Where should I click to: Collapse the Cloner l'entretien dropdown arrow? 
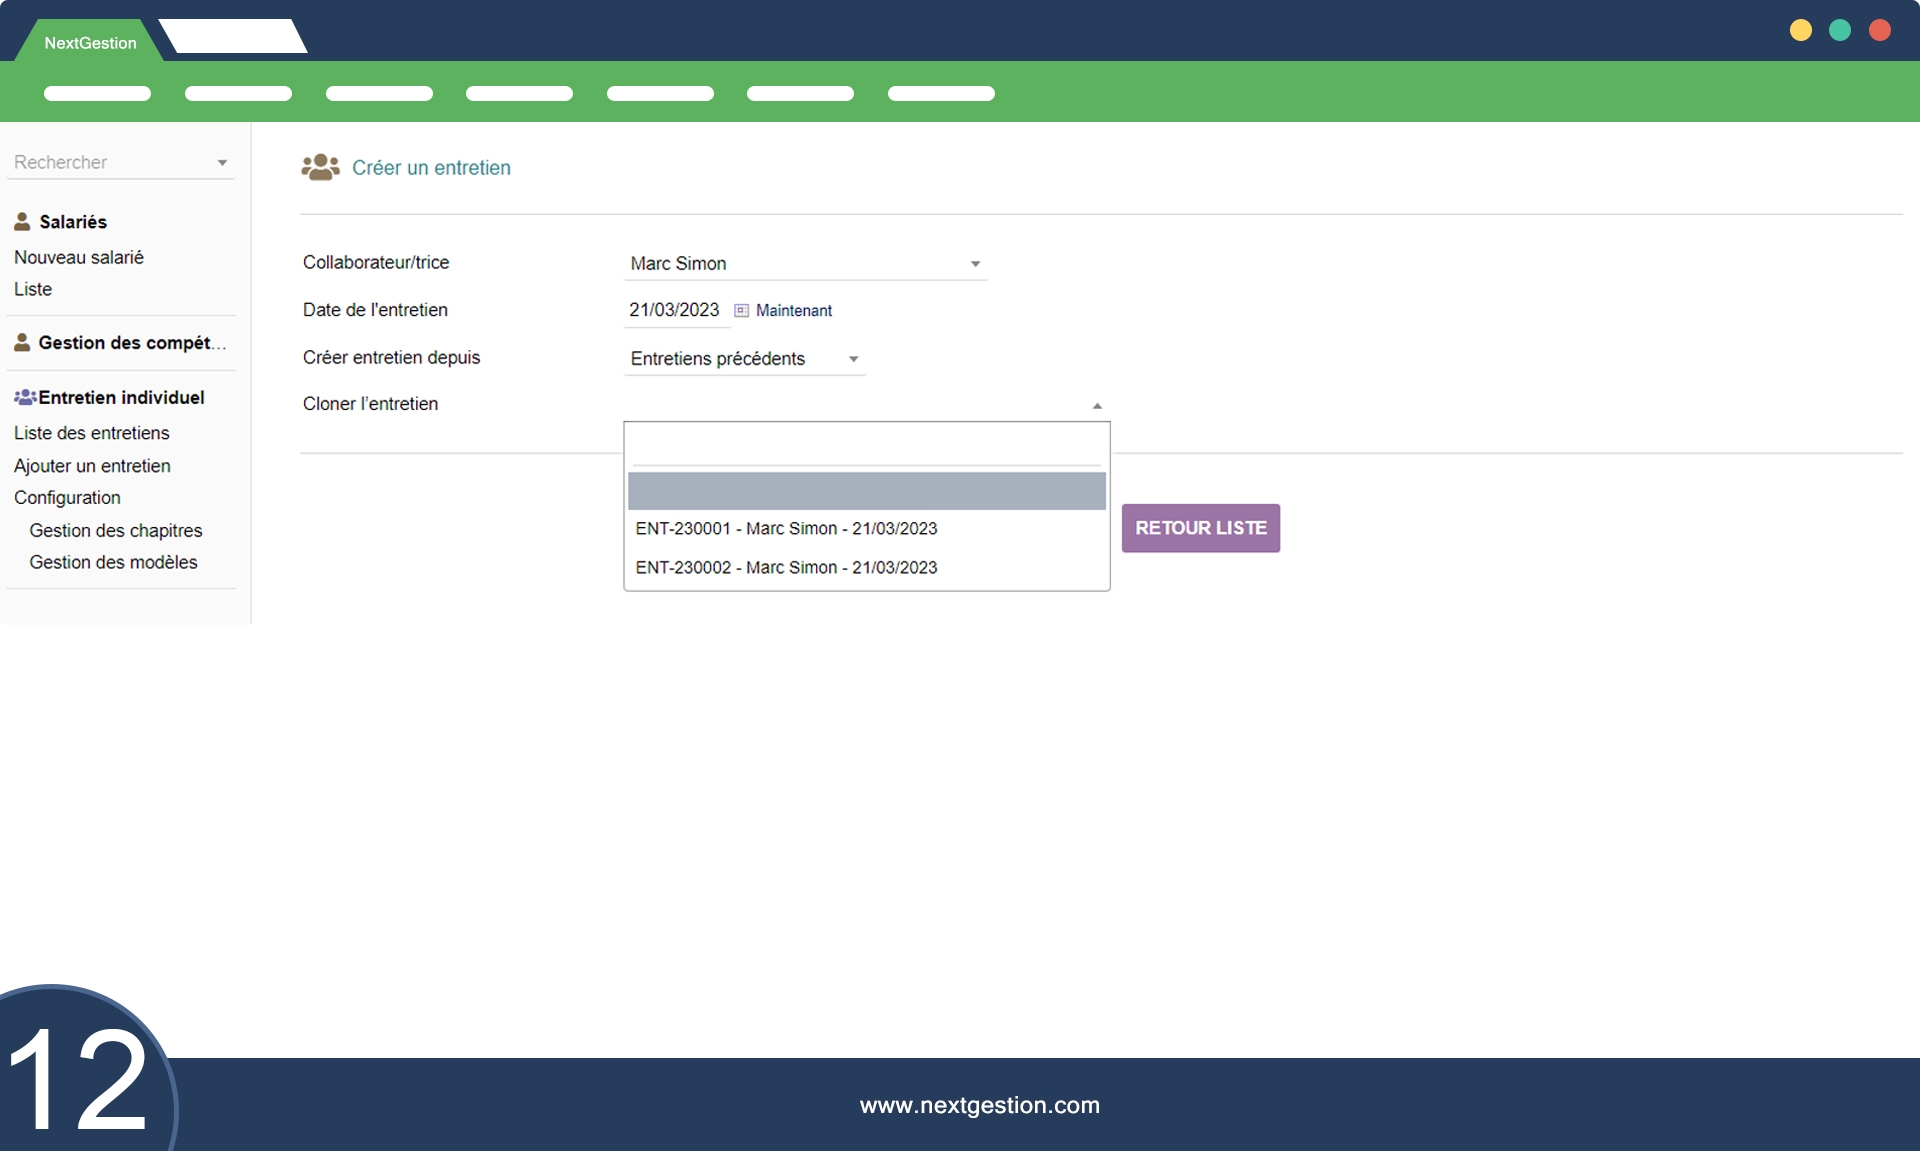pos(1097,406)
